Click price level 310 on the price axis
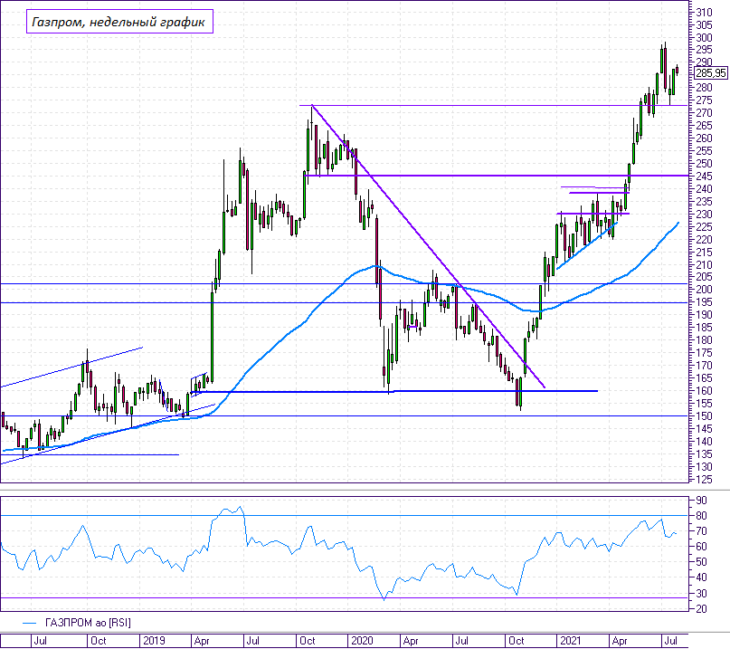The image size is (730, 649). 704,13
